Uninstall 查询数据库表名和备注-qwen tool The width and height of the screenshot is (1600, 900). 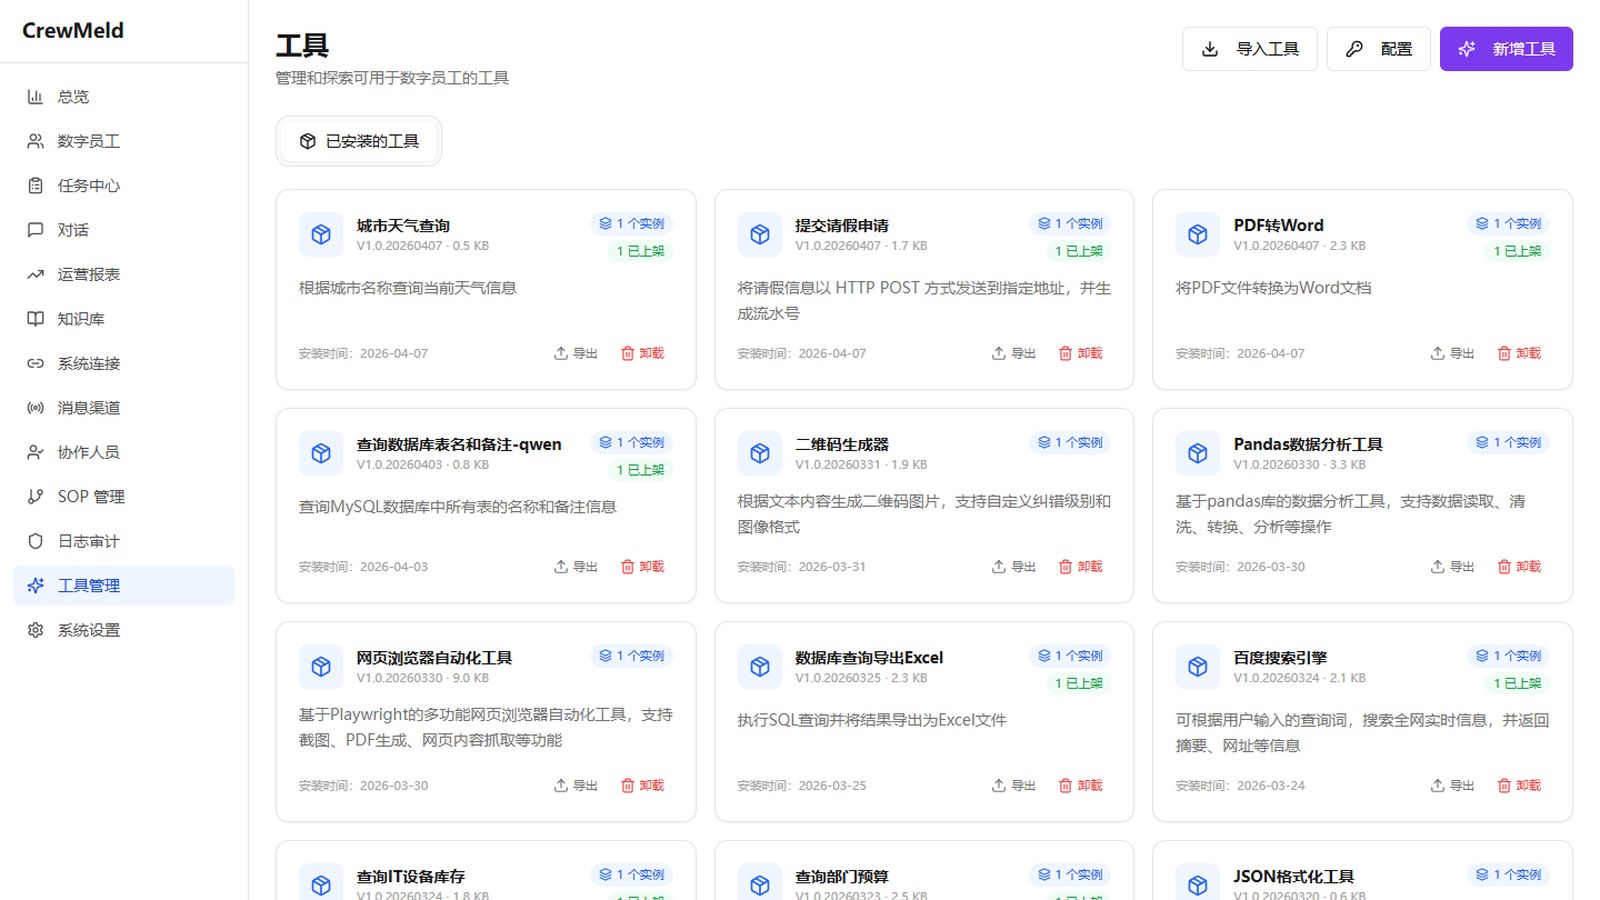point(642,567)
